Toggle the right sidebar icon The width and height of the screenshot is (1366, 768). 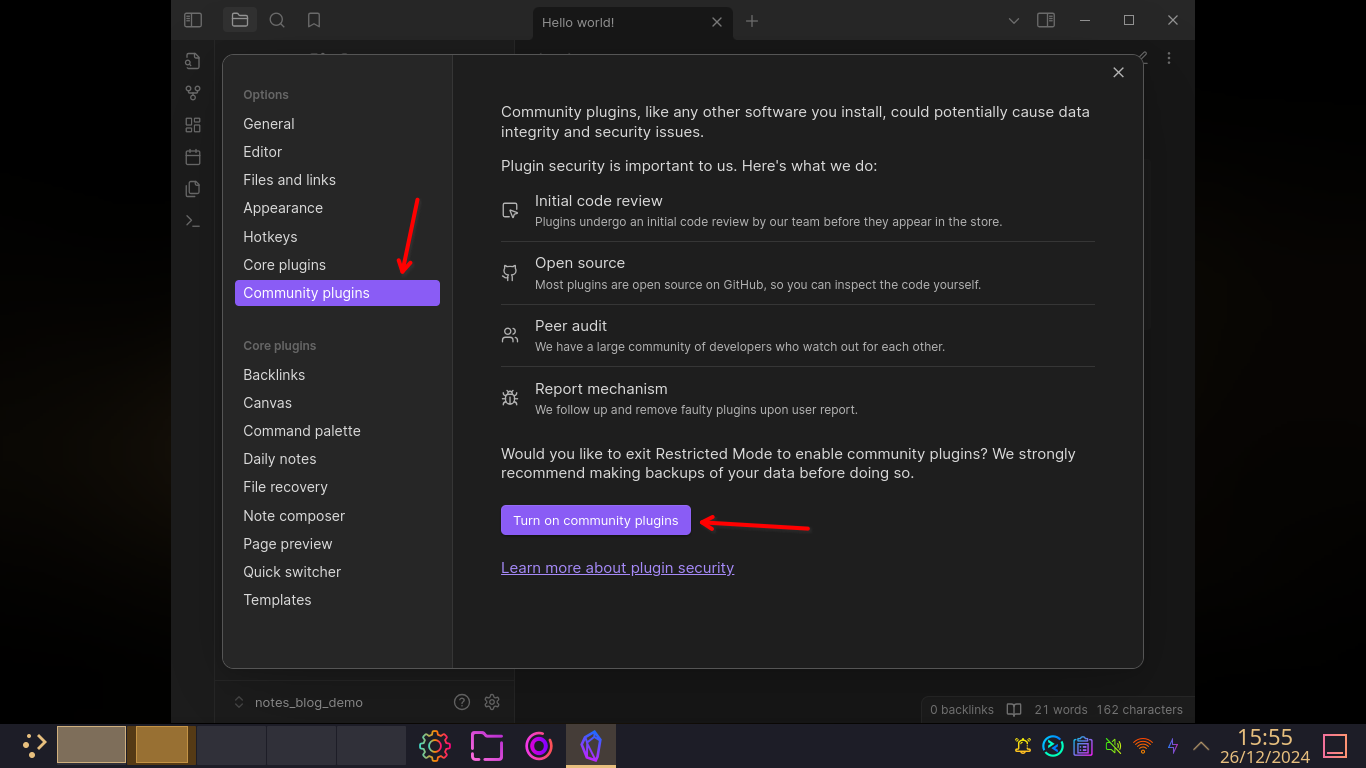click(x=1046, y=20)
